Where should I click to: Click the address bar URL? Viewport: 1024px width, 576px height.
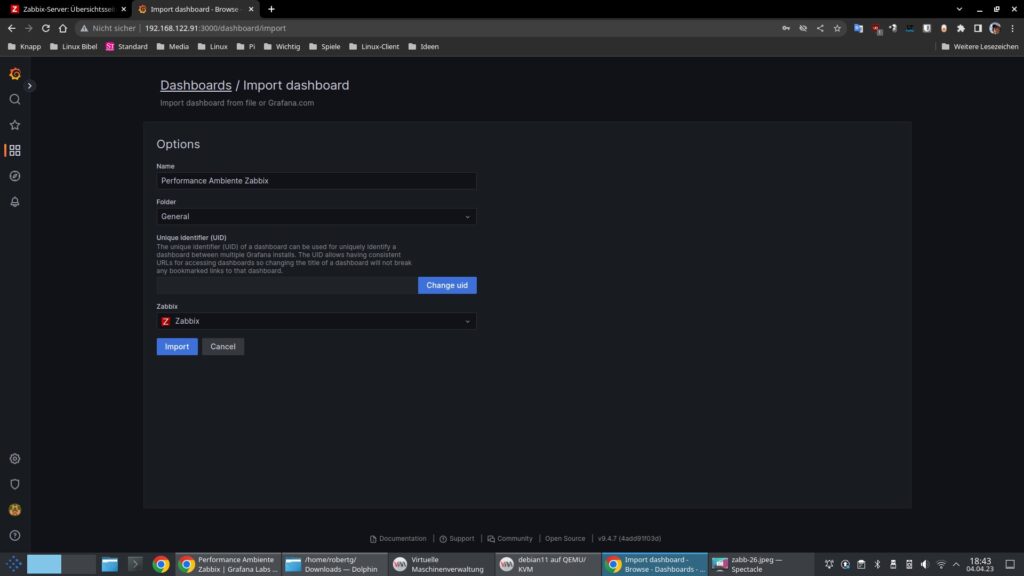(216, 28)
